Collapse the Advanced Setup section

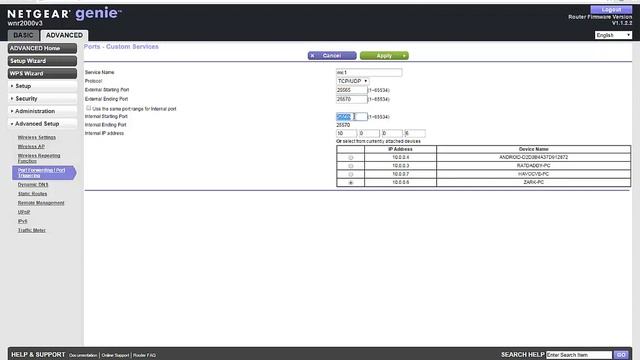pos(42,124)
